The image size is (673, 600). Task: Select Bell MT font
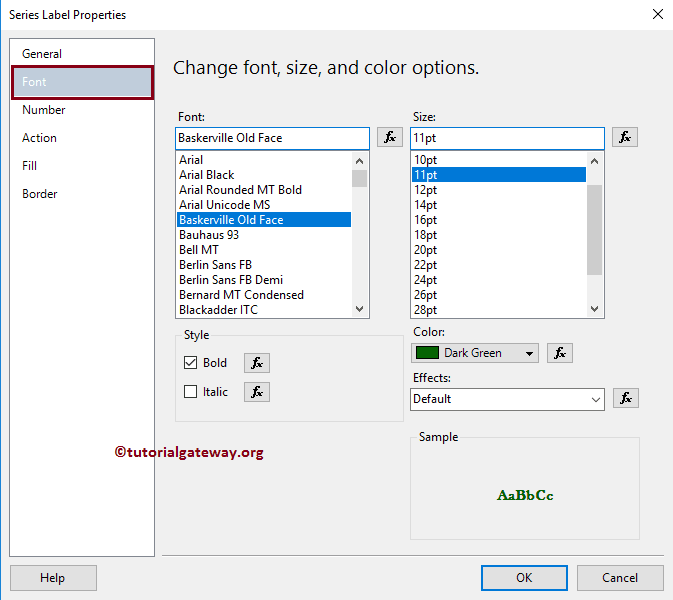click(x=264, y=250)
